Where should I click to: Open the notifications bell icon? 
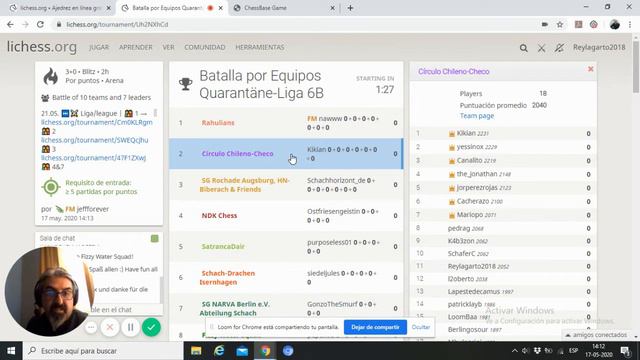pos(559,48)
